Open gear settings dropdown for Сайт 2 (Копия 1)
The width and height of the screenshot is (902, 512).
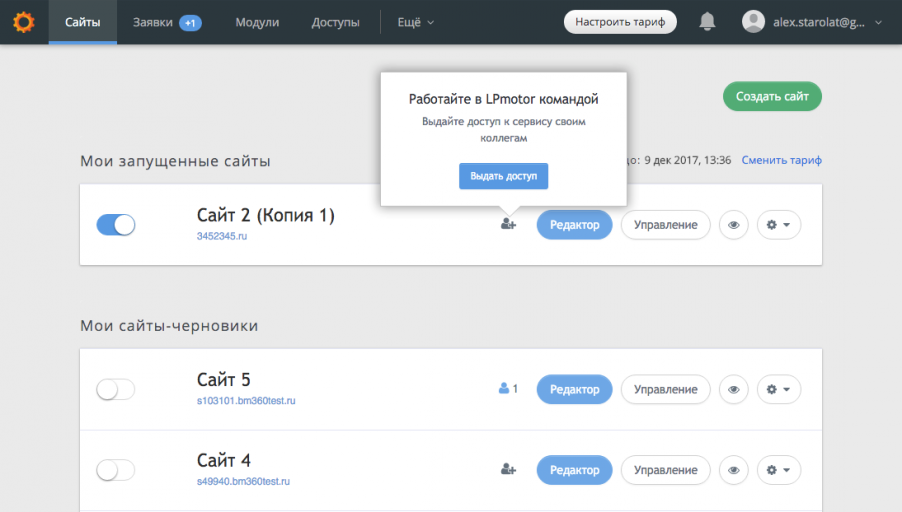(778, 225)
